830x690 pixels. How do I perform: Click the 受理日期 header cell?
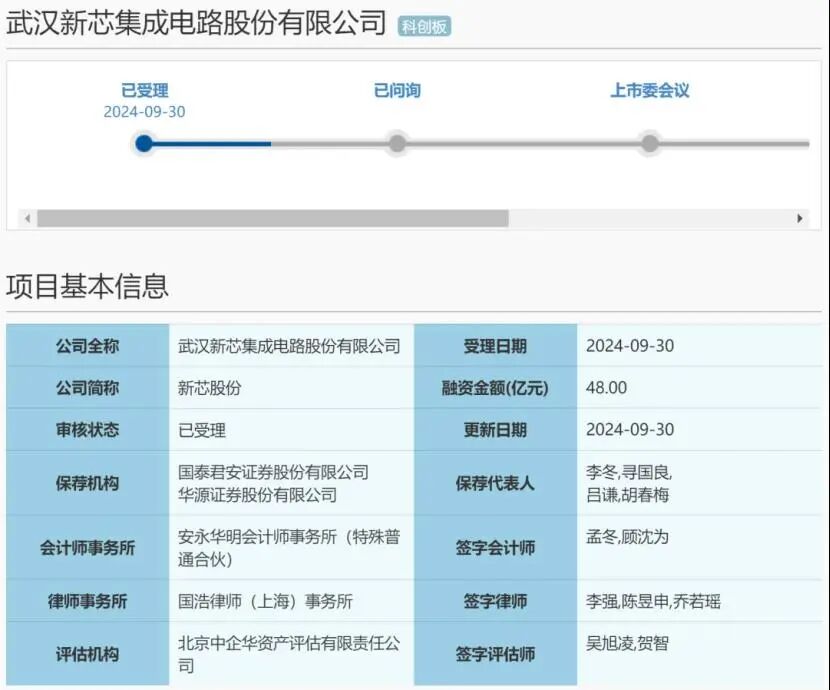(x=495, y=346)
